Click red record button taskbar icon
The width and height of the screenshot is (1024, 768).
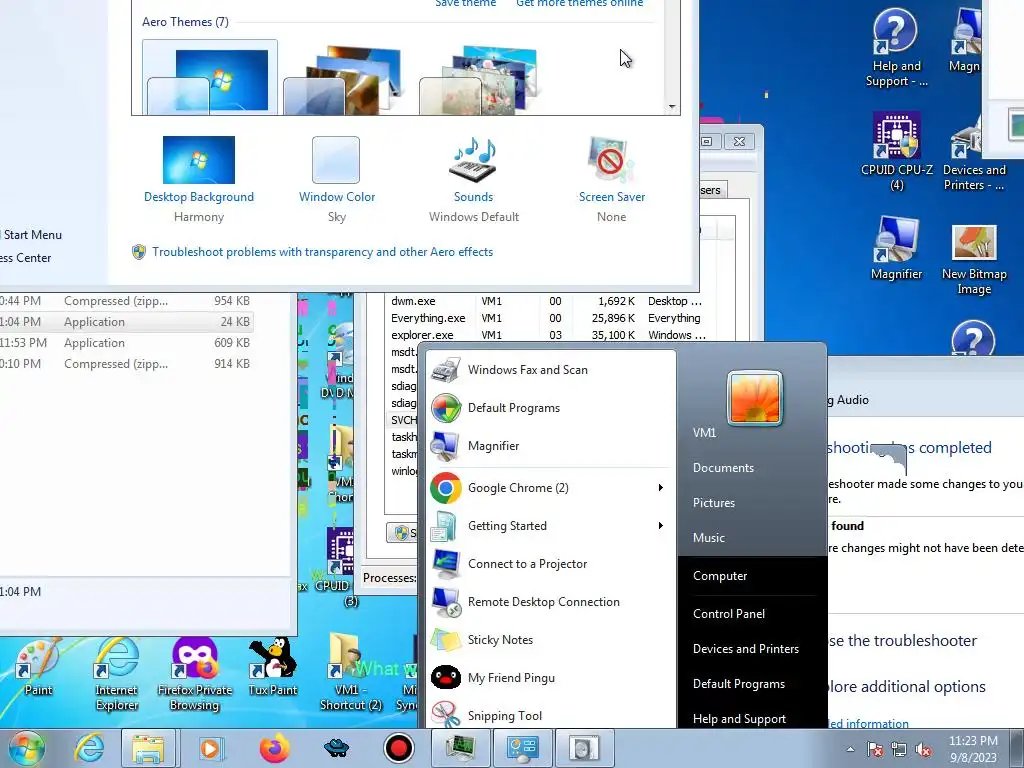pos(398,748)
